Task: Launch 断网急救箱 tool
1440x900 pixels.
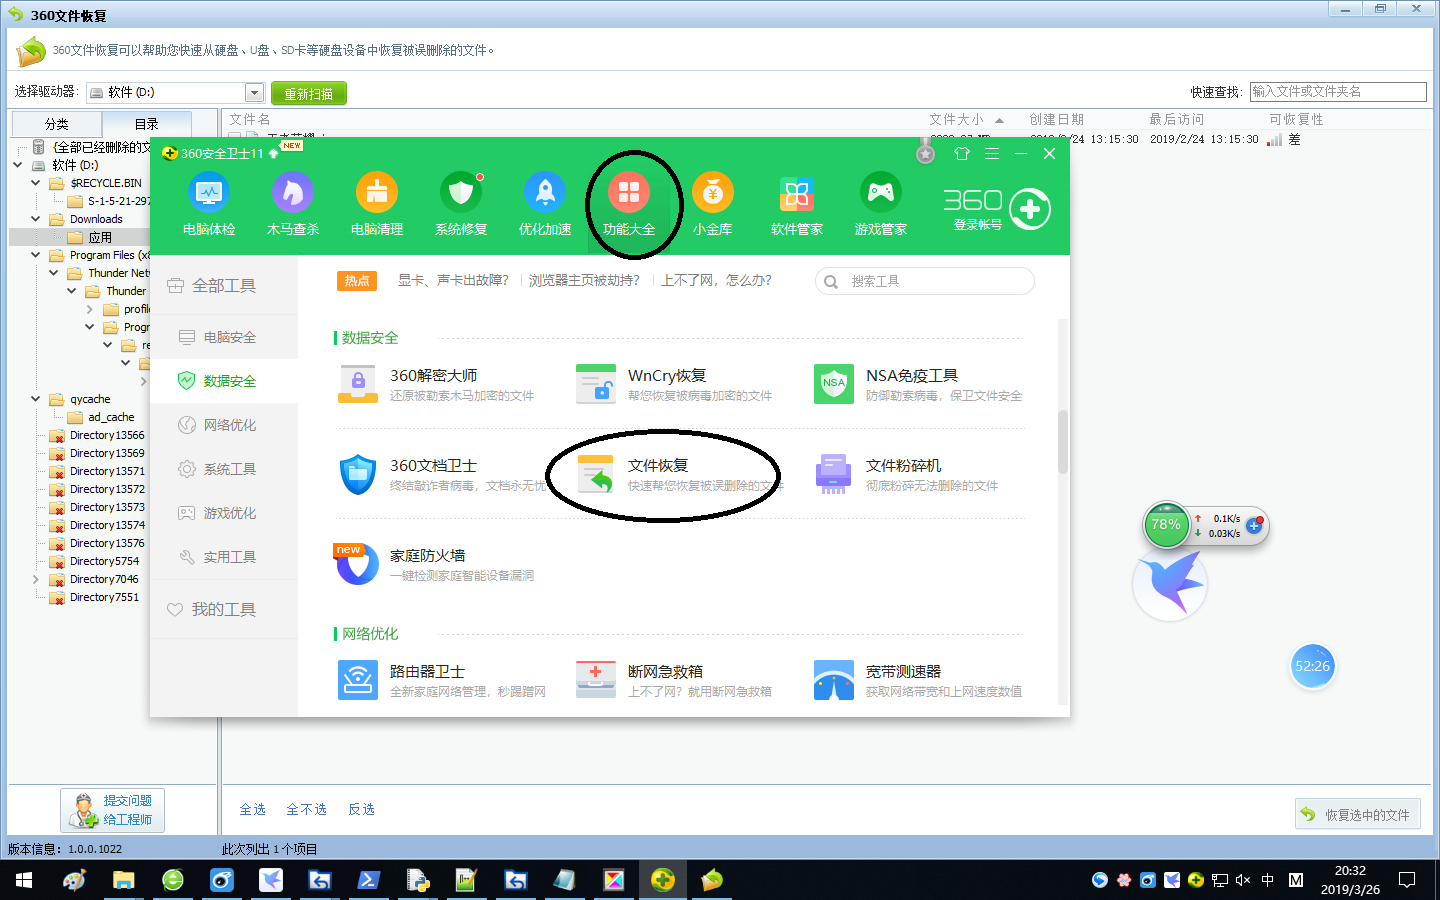Action: [675, 680]
